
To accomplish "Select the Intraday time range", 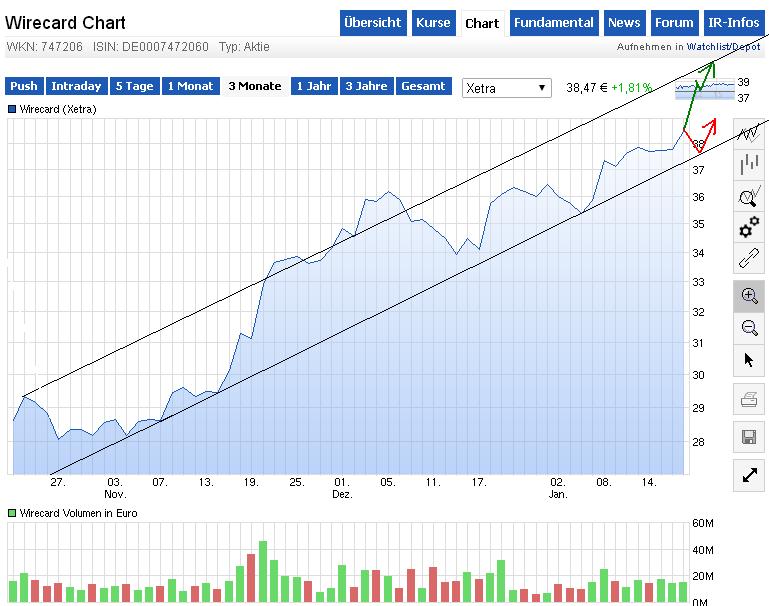I will point(76,87).
